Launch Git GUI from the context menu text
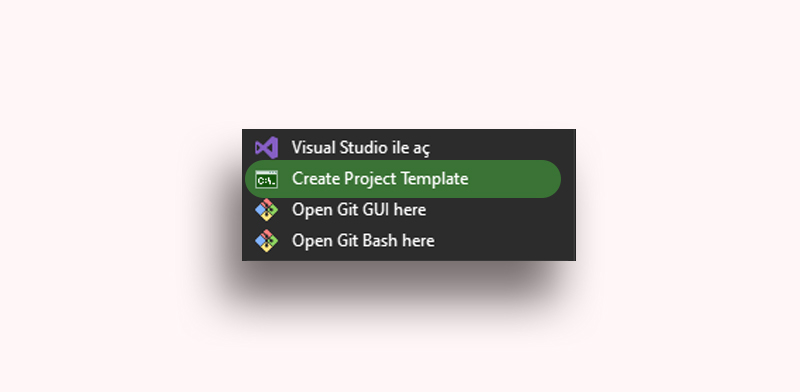The height and width of the screenshot is (392, 800). (x=359, y=210)
